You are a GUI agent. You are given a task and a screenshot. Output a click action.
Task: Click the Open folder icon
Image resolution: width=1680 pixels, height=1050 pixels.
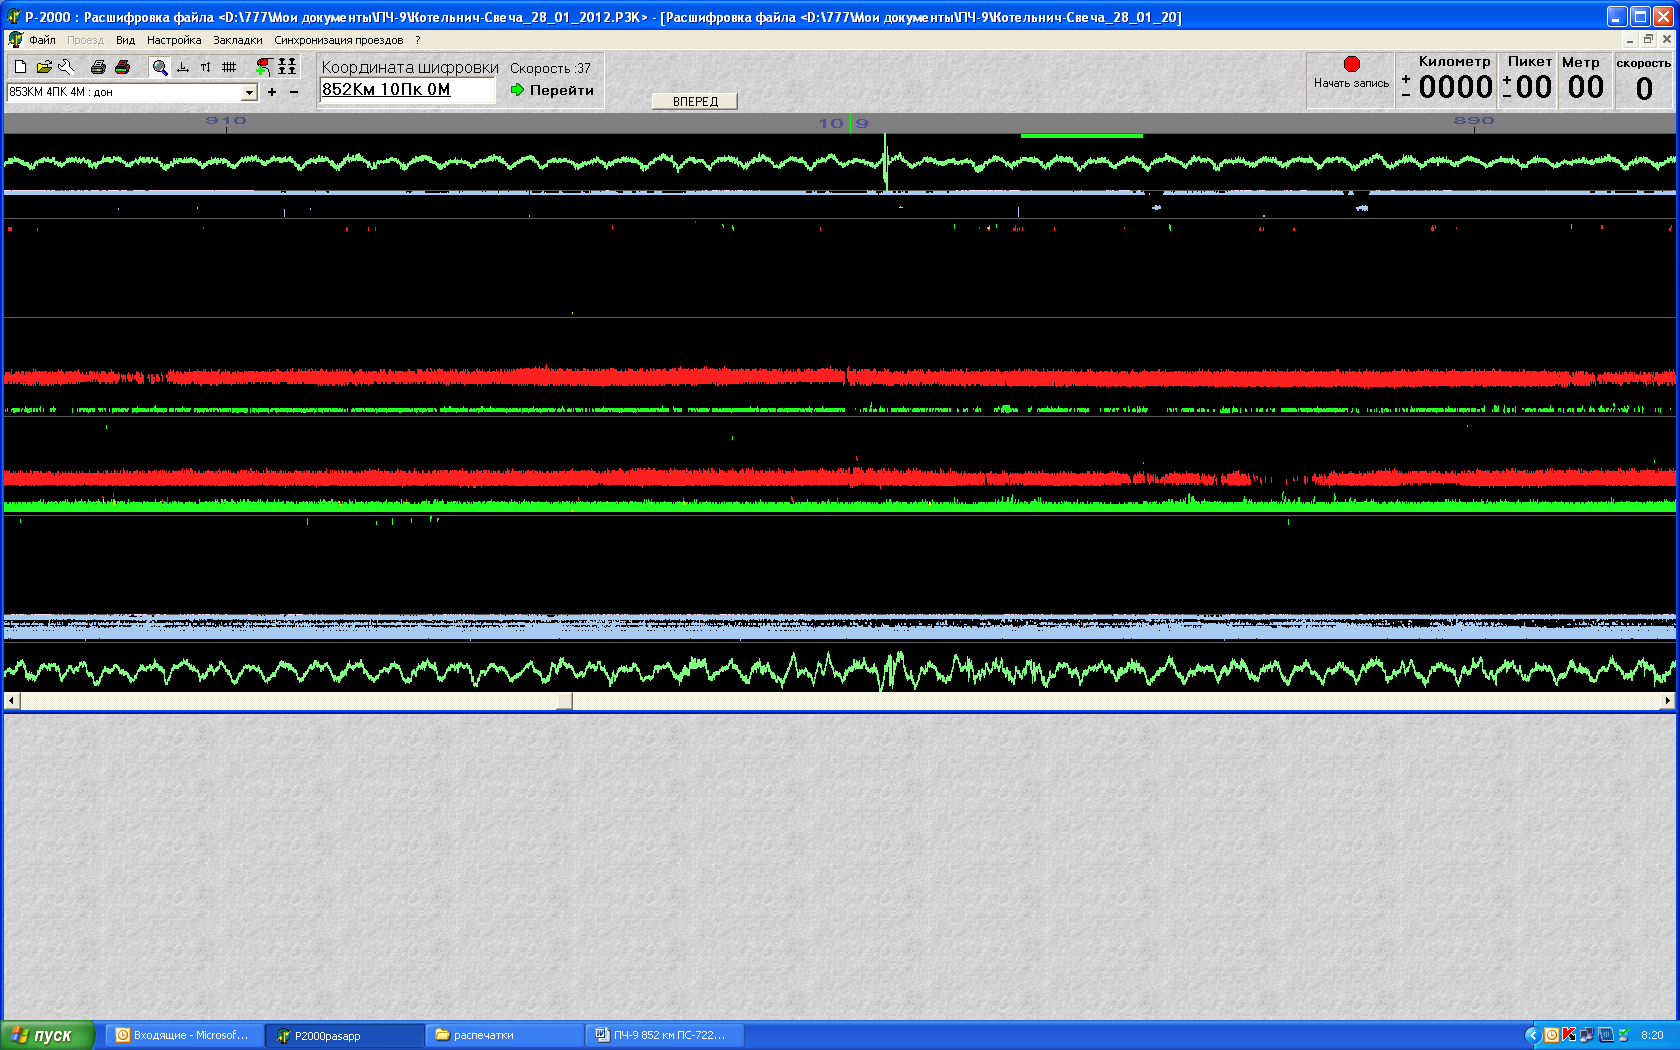44,67
